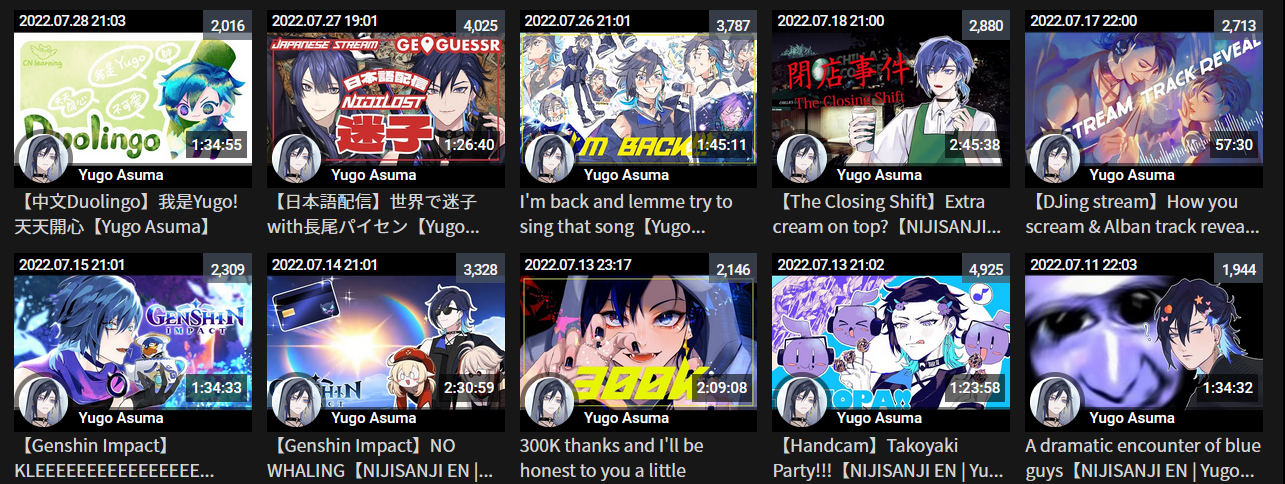This screenshot has height=484, width=1285.
Task: Open the Takoyaki Party handcam thumbnail
Action: click(x=891, y=340)
